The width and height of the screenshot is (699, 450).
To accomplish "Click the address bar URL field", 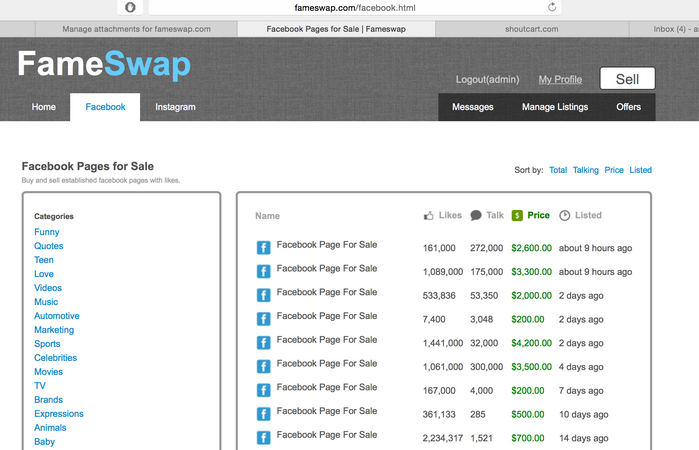I will 354,8.
